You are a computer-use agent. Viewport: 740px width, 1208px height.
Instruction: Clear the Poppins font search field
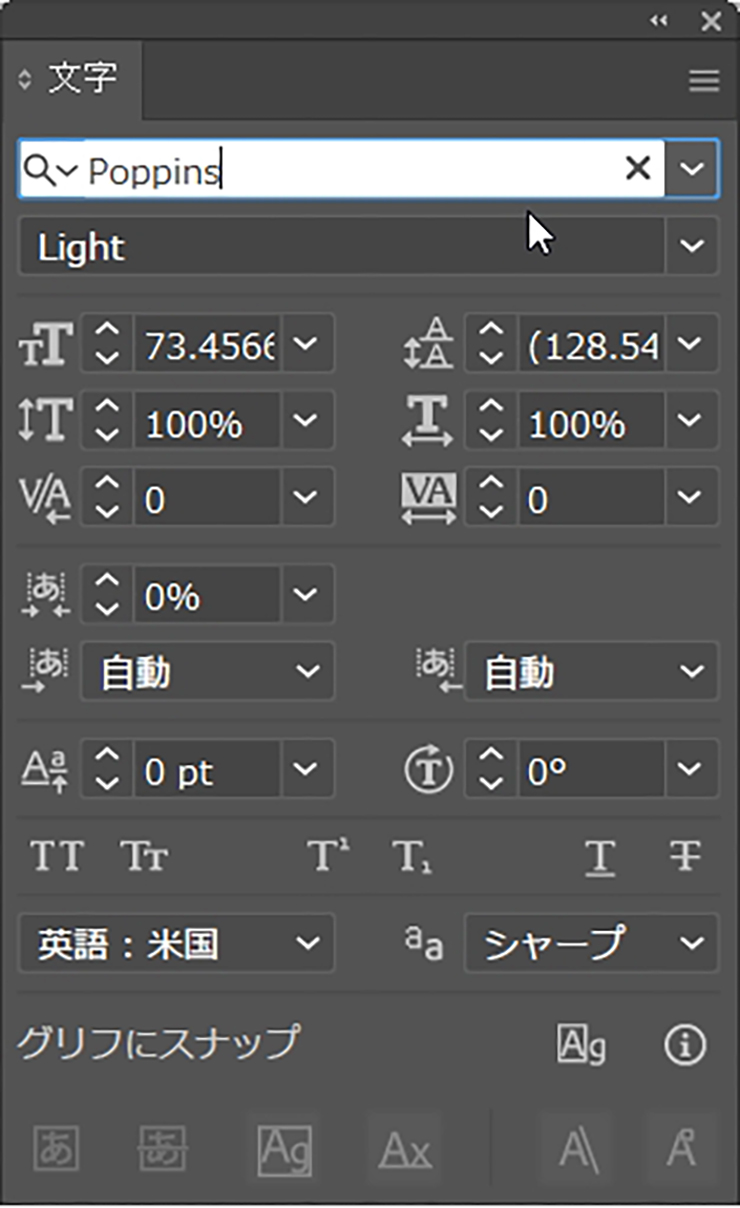[x=637, y=169]
